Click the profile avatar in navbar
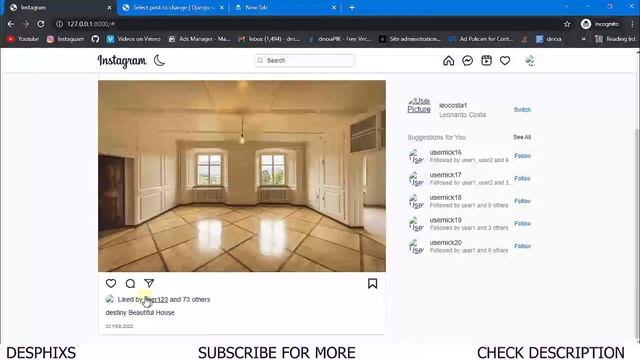 (530, 61)
